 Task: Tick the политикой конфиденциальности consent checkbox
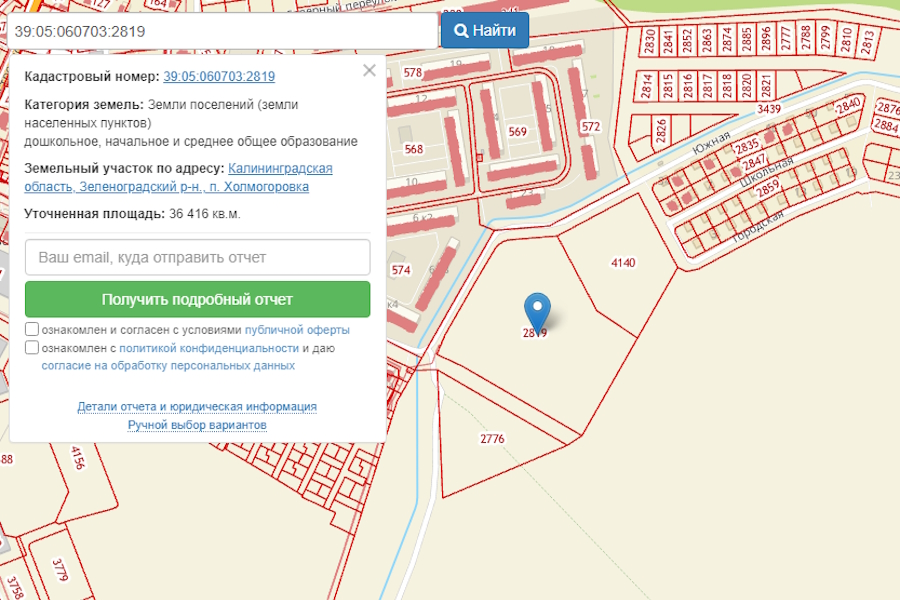coord(32,348)
